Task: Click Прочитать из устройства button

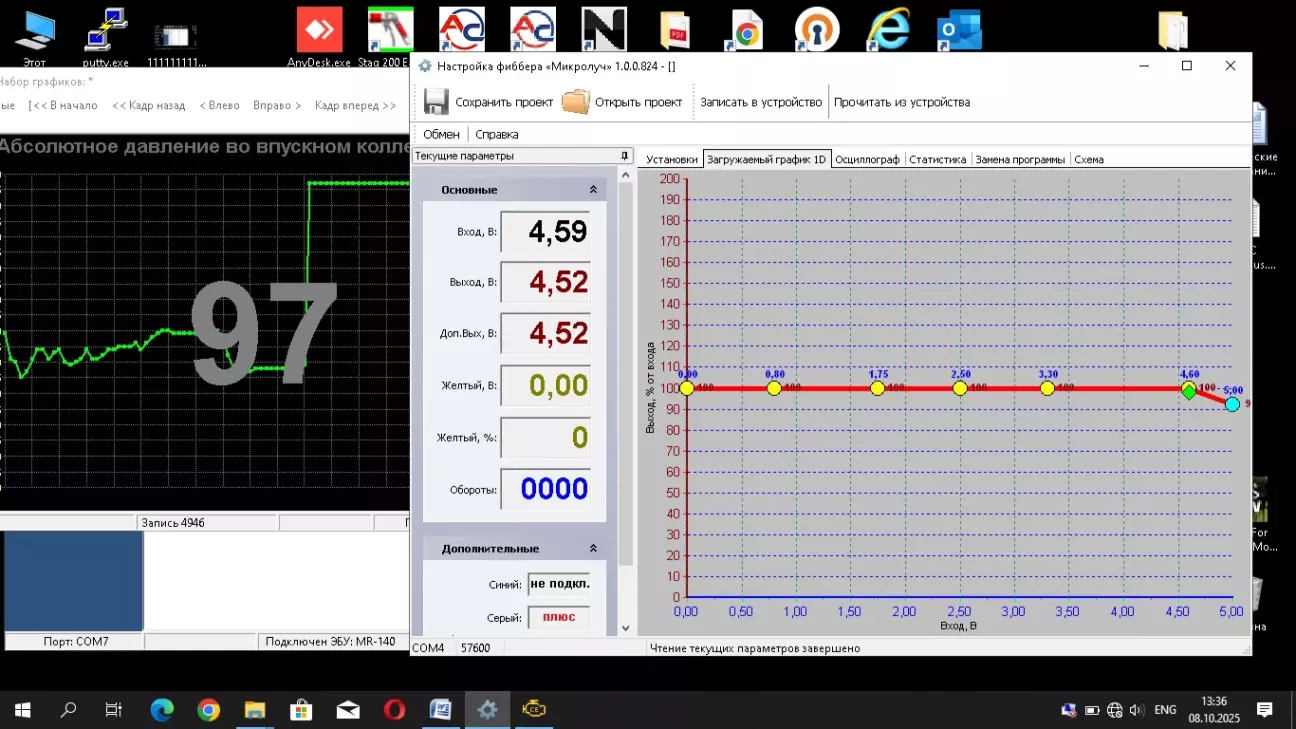Action: point(901,102)
